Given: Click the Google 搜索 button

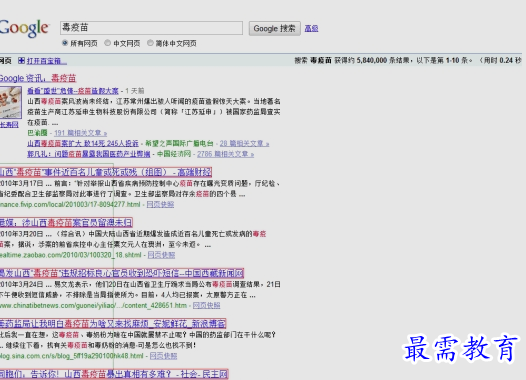Looking at the screenshot, I should pos(274,28).
